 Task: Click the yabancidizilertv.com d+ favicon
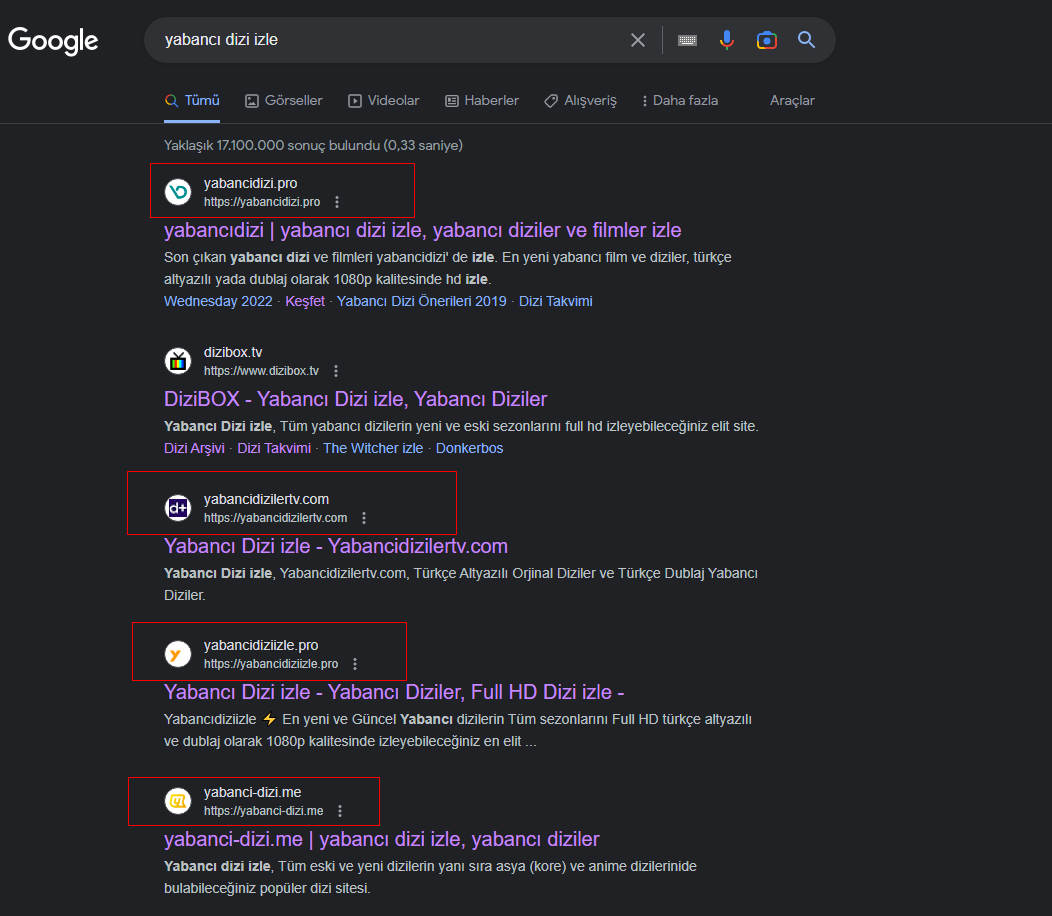coord(178,508)
